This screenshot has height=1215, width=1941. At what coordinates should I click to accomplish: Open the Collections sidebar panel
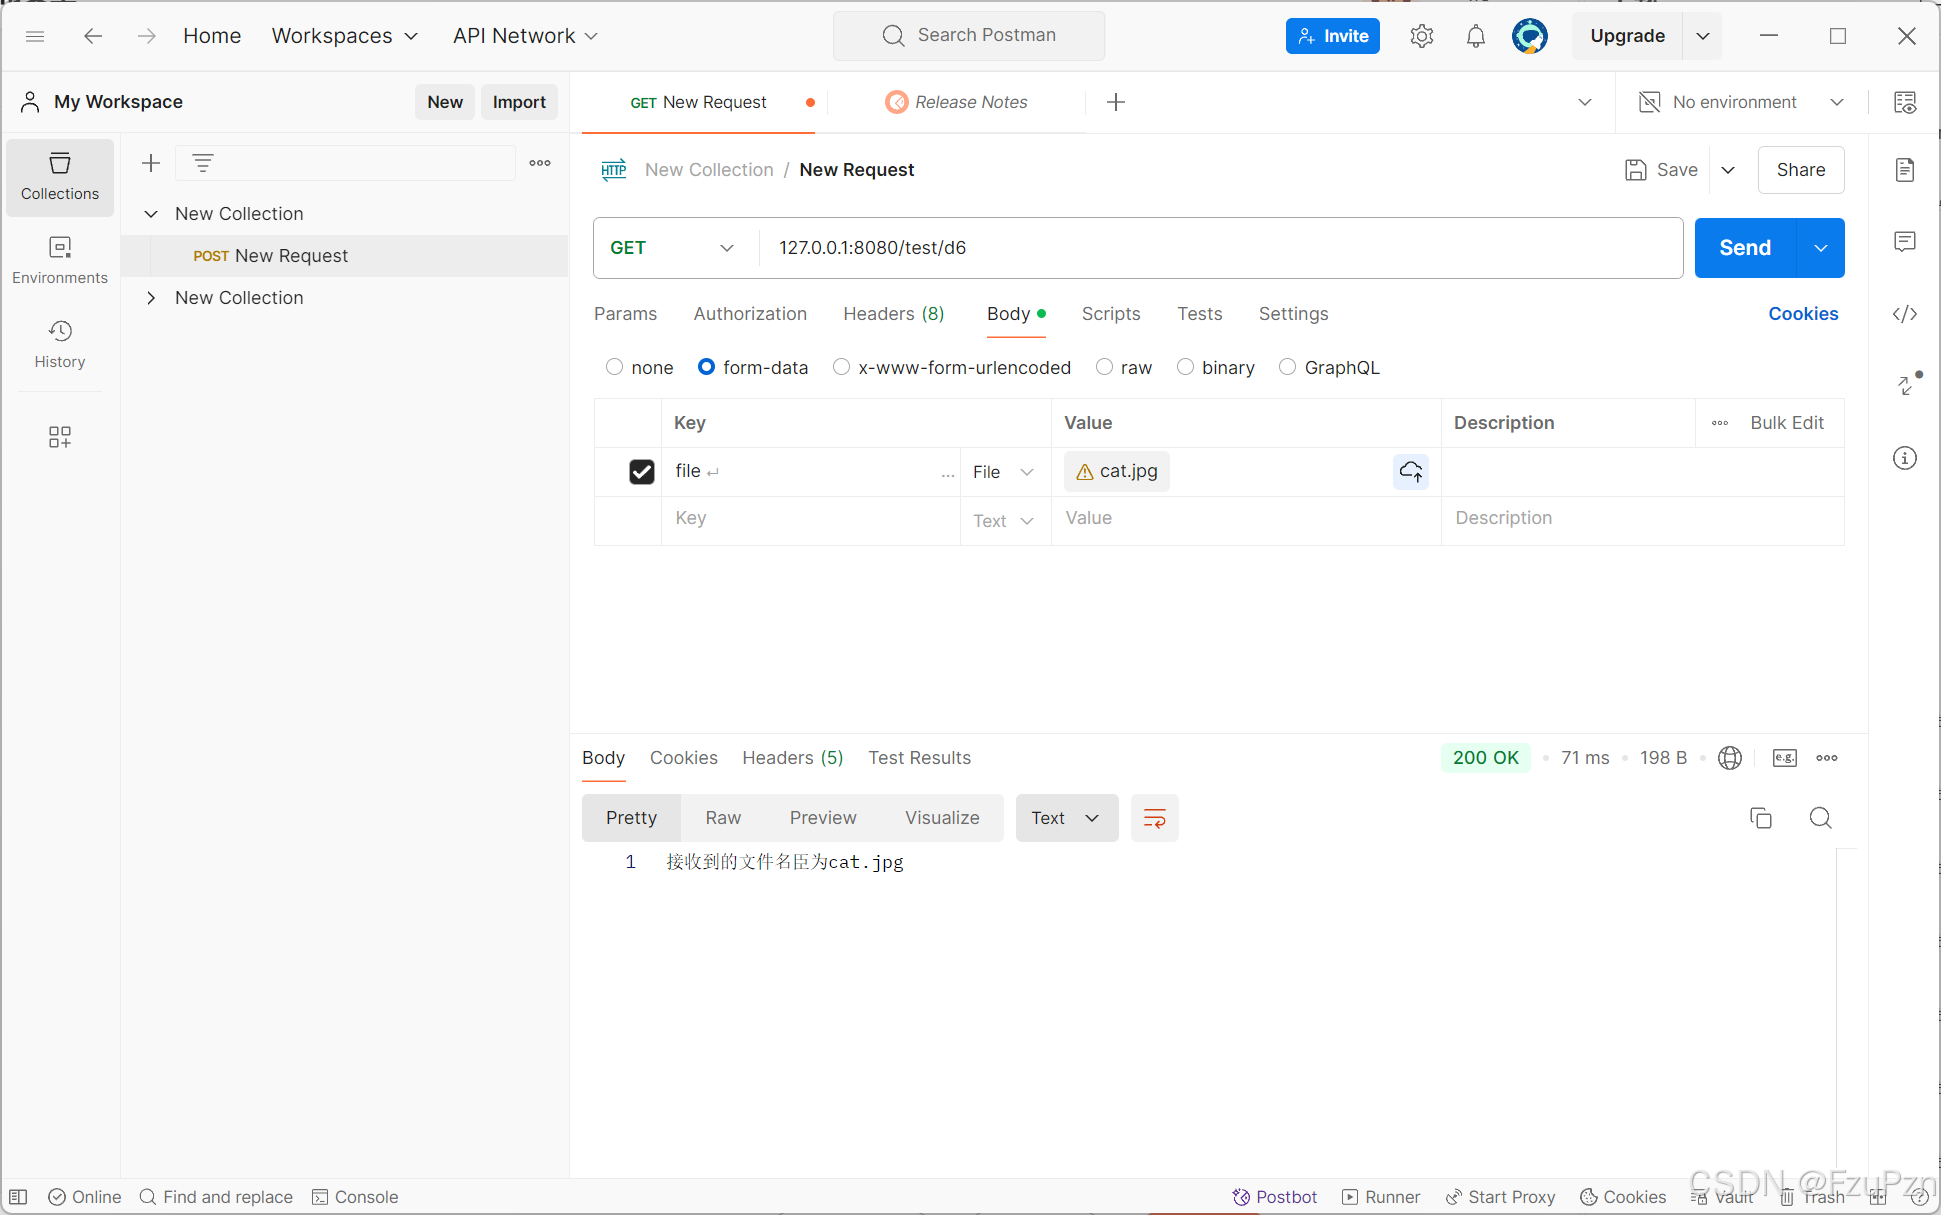pos(60,176)
